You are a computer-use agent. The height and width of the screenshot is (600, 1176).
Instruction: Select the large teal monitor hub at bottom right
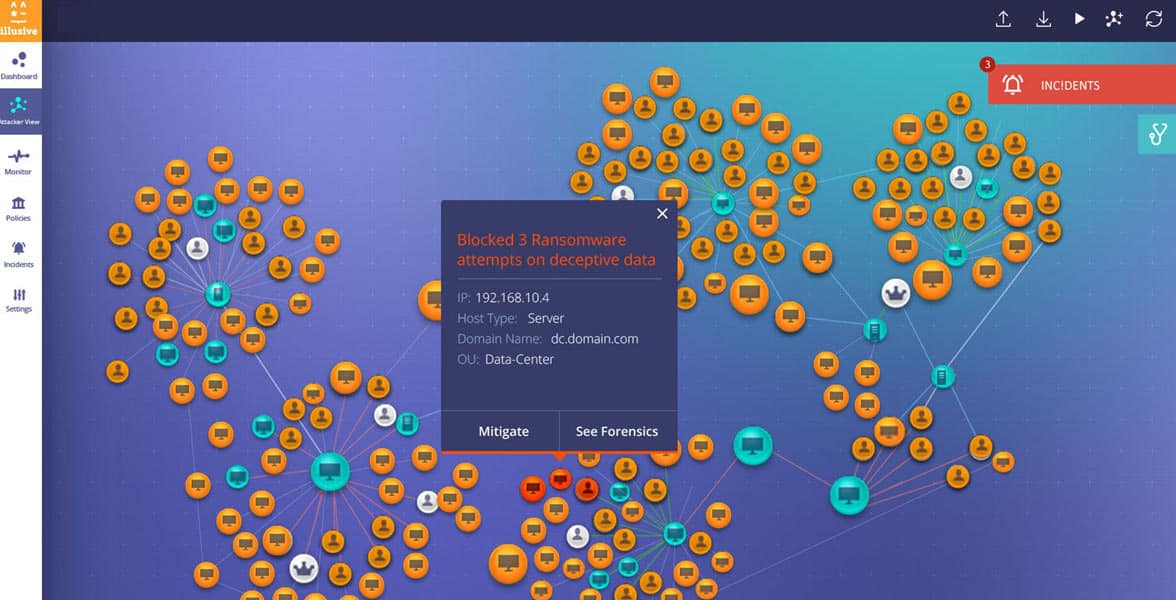tap(849, 495)
